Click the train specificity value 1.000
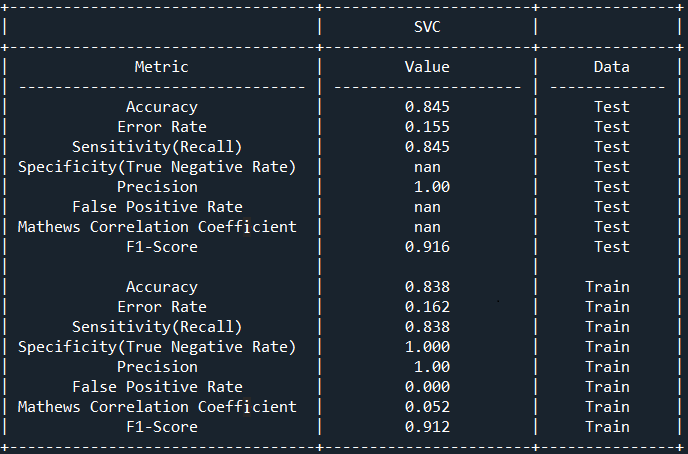Image resolution: width=688 pixels, height=454 pixels. click(427, 347)
